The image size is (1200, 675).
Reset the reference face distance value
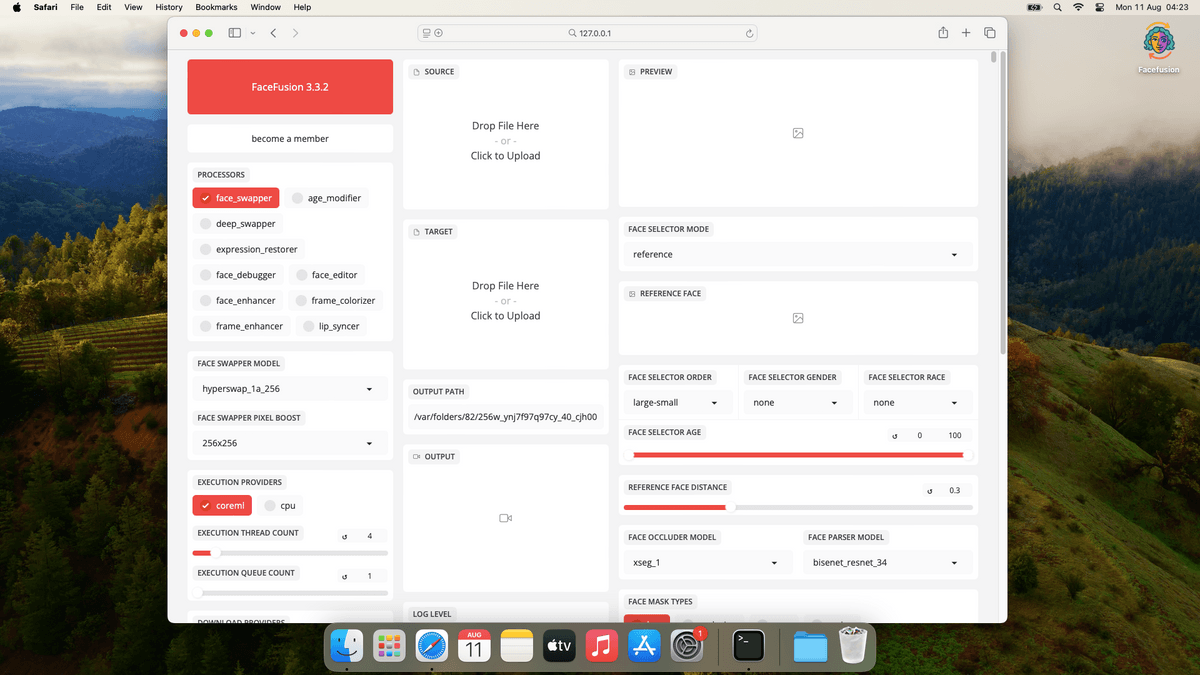point(929,490)
